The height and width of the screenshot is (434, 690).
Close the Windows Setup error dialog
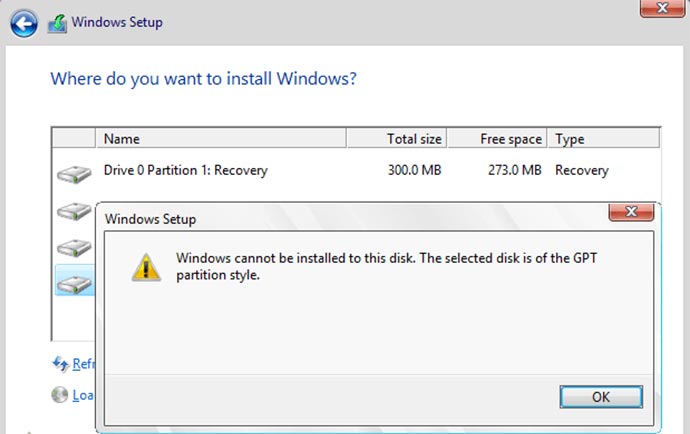631,213
